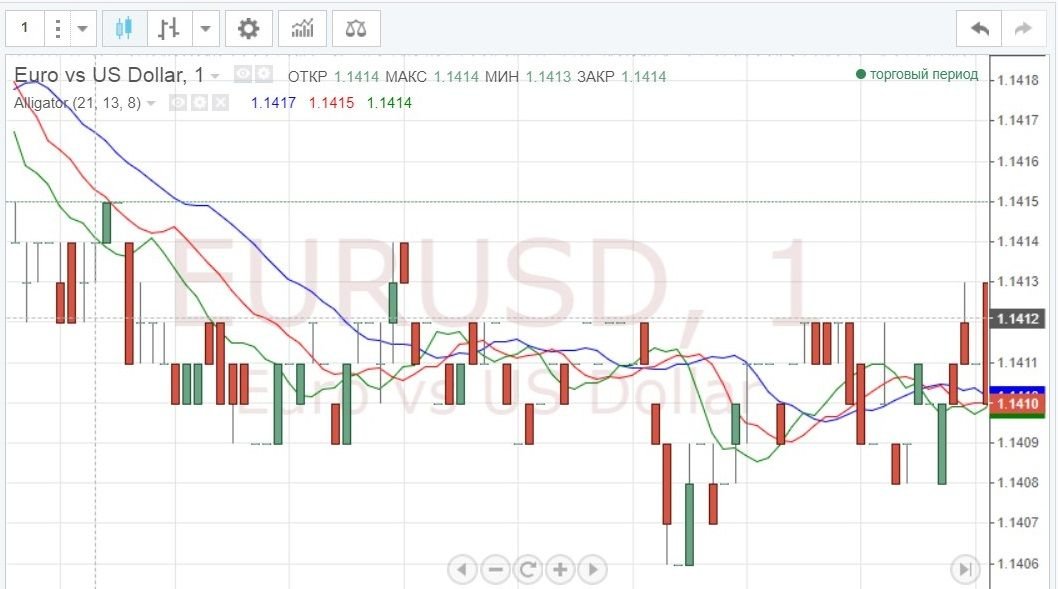Screen dimensions: 1058x589
Task: Open the compare scales icon
Action: coord(356,28)
